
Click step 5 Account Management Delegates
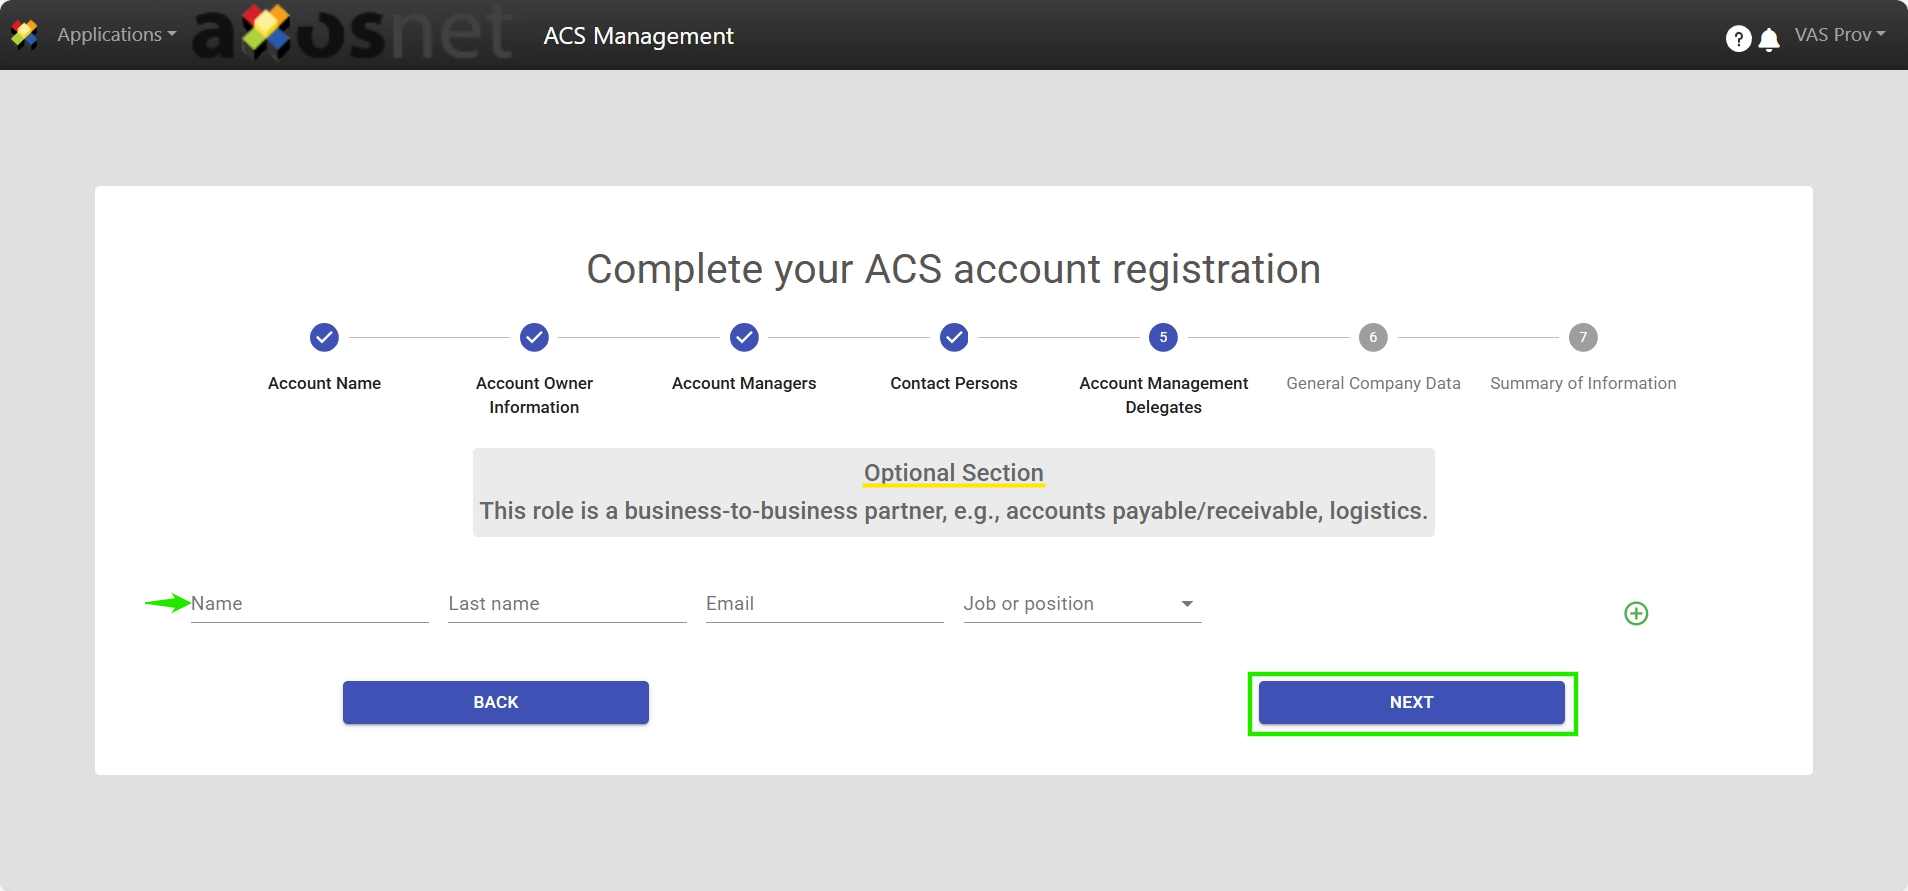coord(1163,338)
